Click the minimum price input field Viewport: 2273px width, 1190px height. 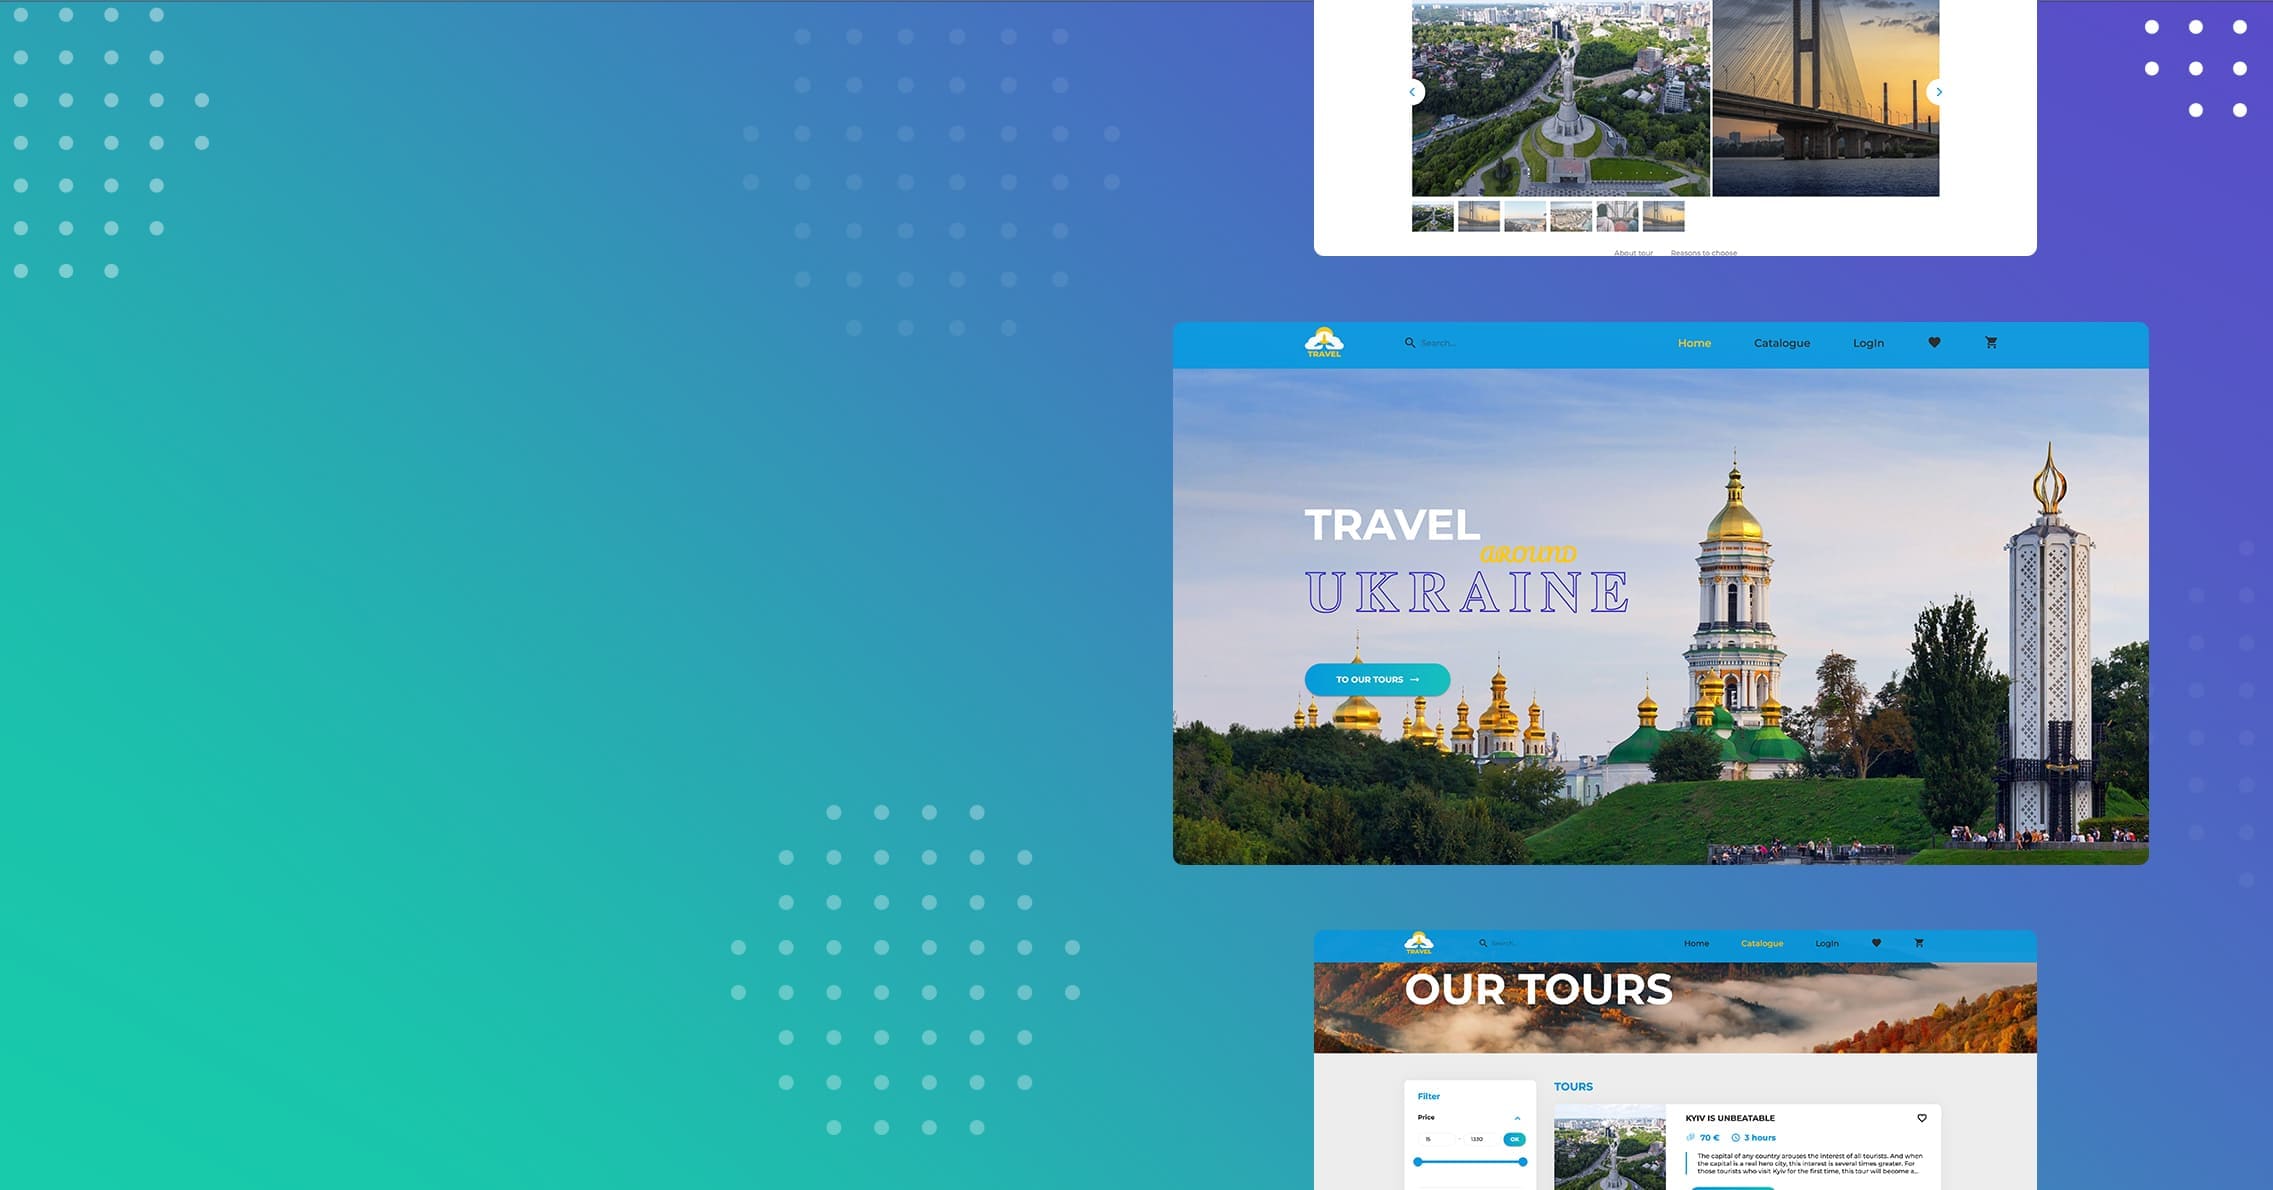[x=1434, y=1139]
